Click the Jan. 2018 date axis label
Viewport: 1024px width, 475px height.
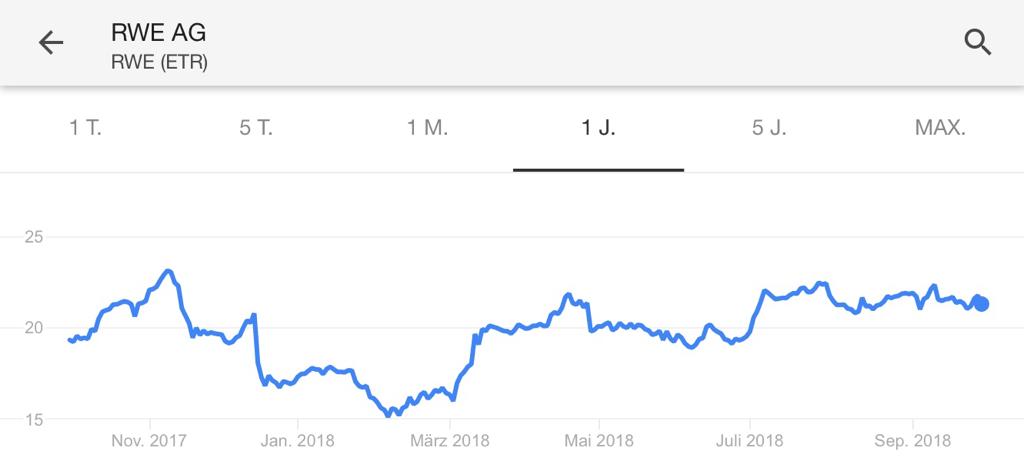[297, 441]
